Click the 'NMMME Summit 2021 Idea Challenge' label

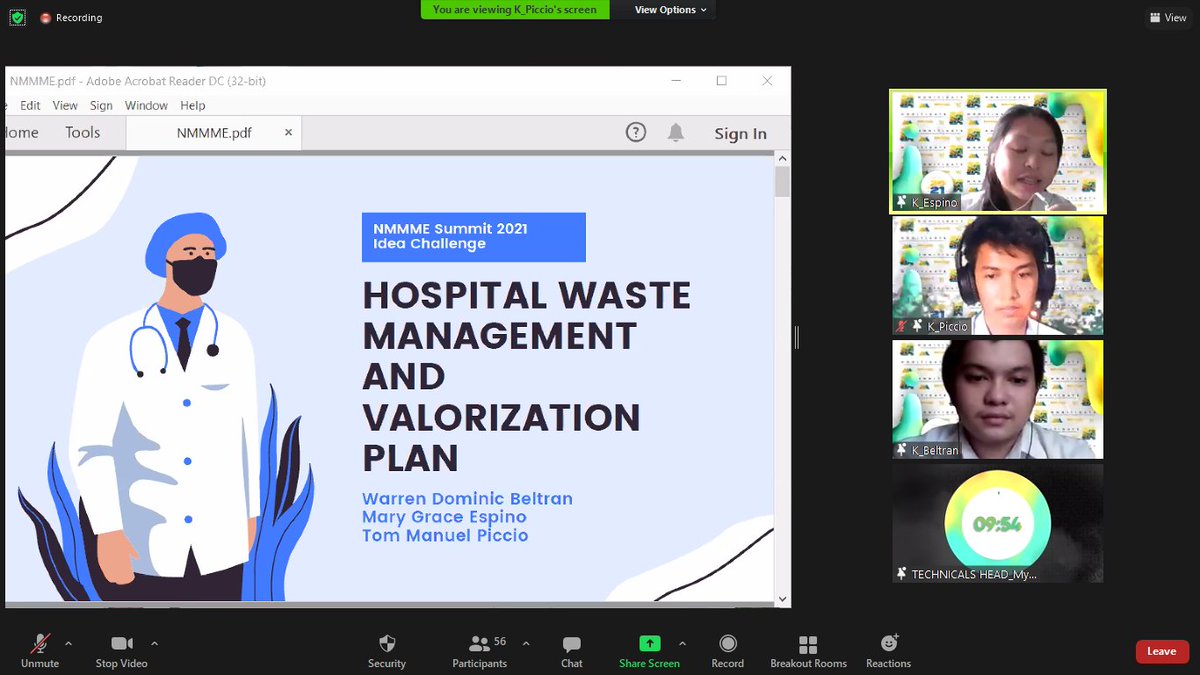tap(474, 237)
